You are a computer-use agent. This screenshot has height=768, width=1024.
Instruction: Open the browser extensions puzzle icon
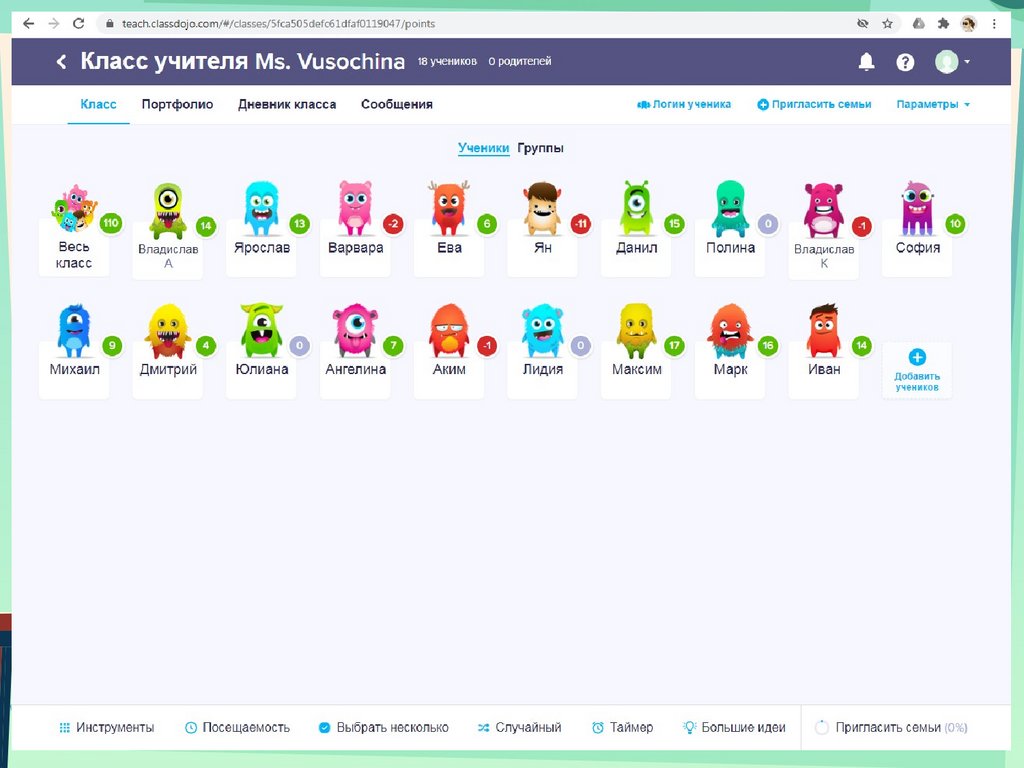pyautogui.click(x=943, y=24)
